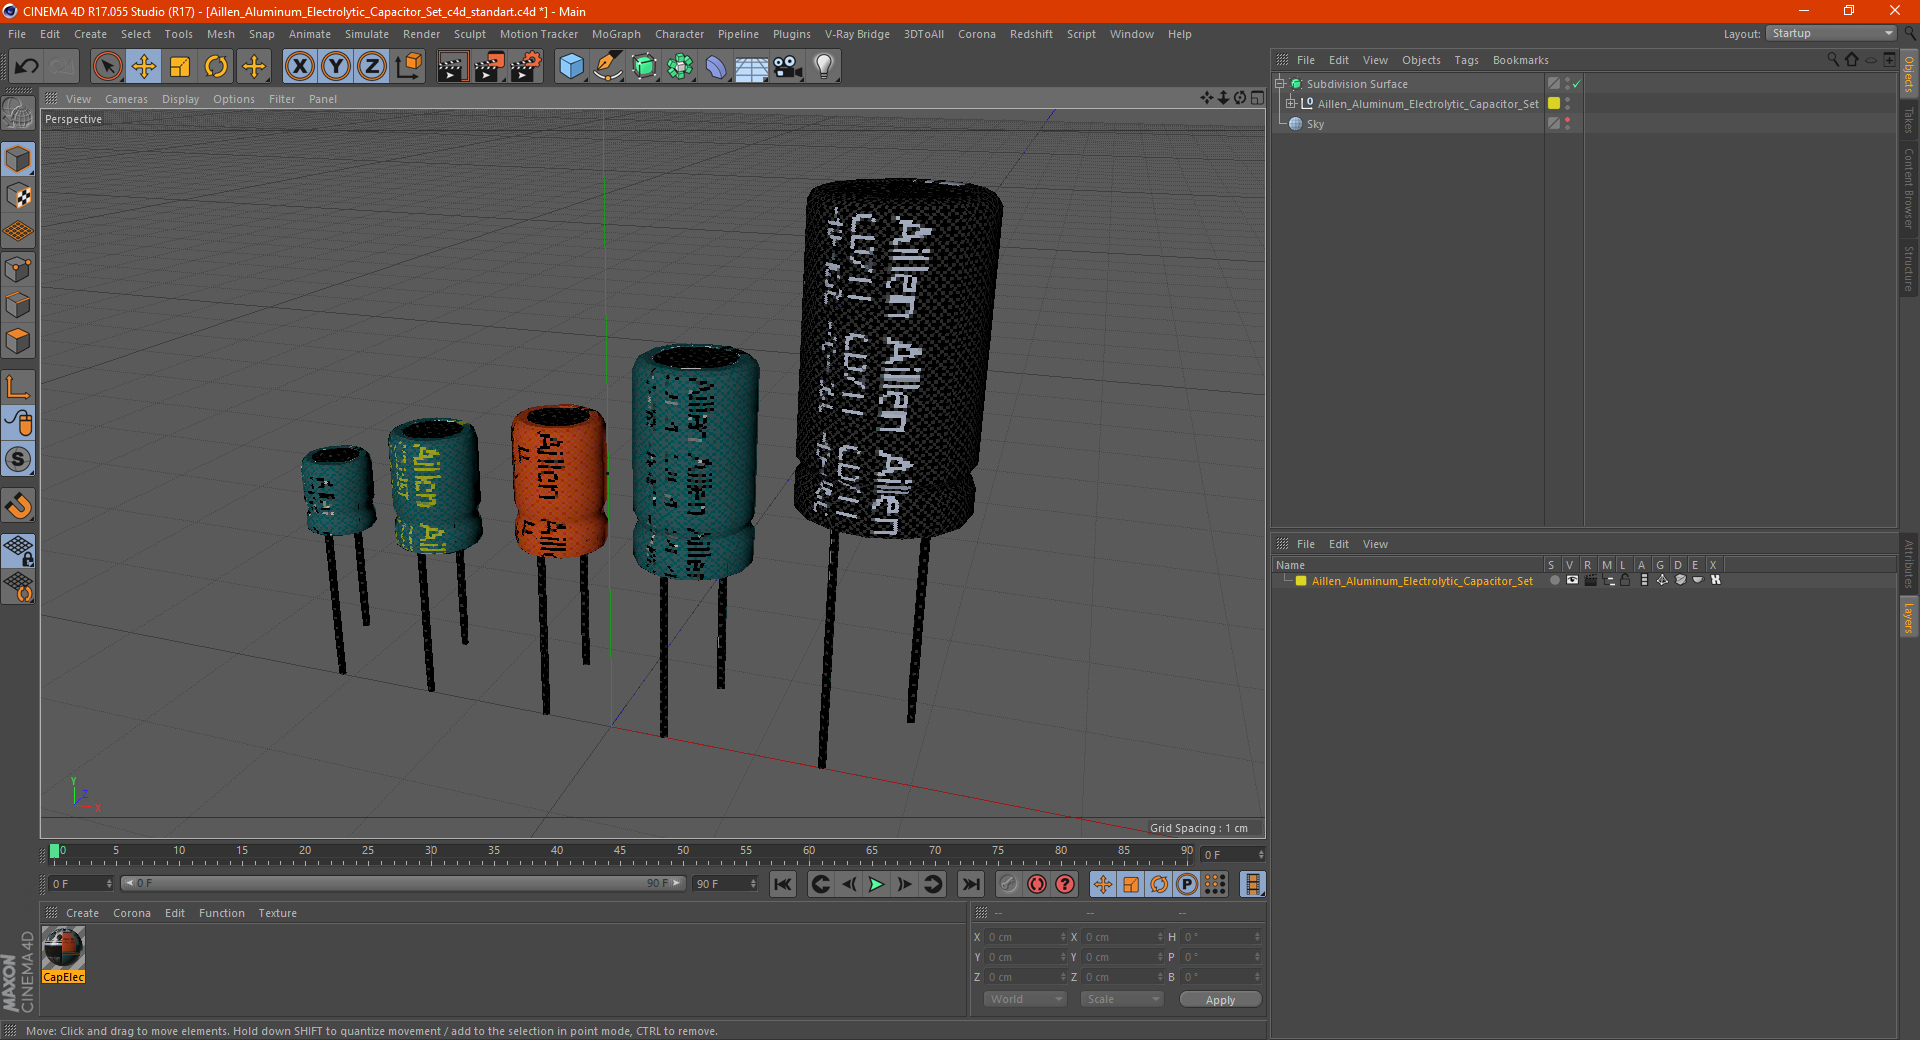
Task: Click Play forward button
Action: 876,884
